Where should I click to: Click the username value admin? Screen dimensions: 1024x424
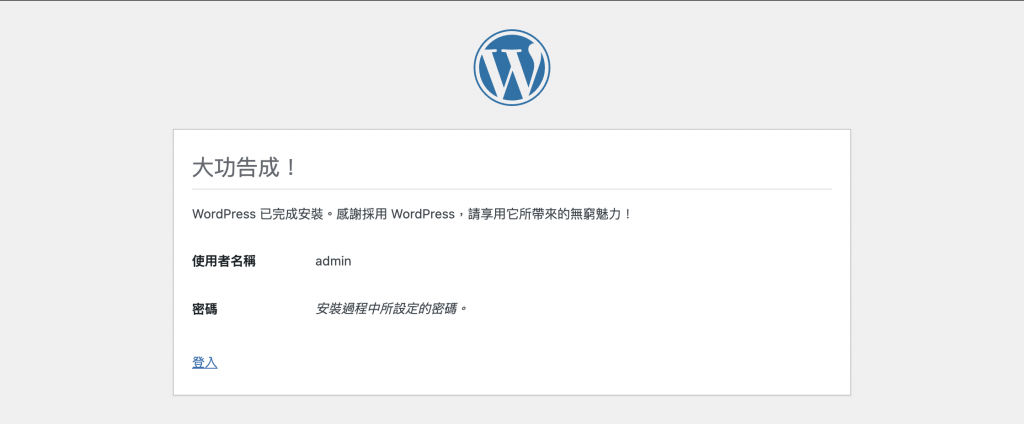(x=333, y=261)
